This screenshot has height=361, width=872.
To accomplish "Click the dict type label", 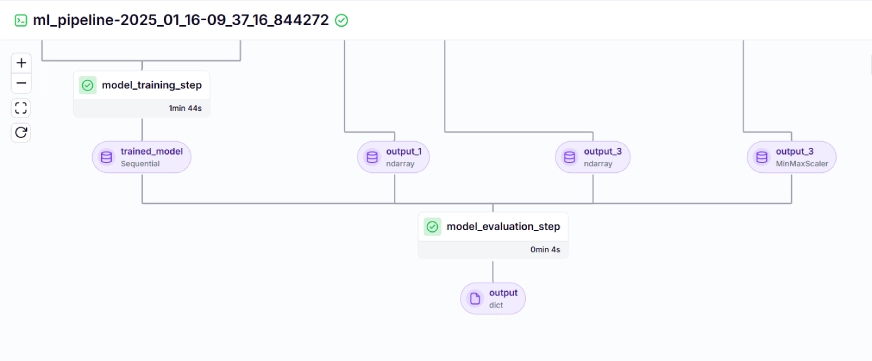I will 496,305.
